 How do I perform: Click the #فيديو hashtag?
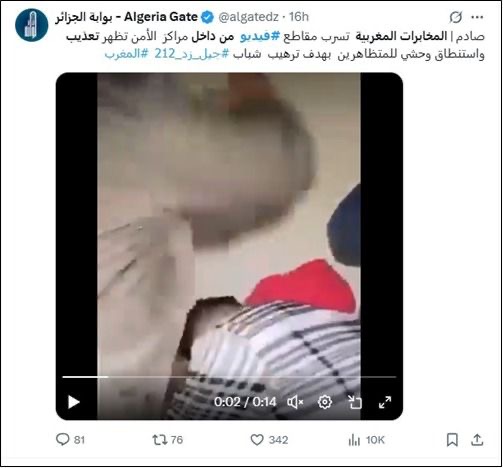[x=260, y=37]
